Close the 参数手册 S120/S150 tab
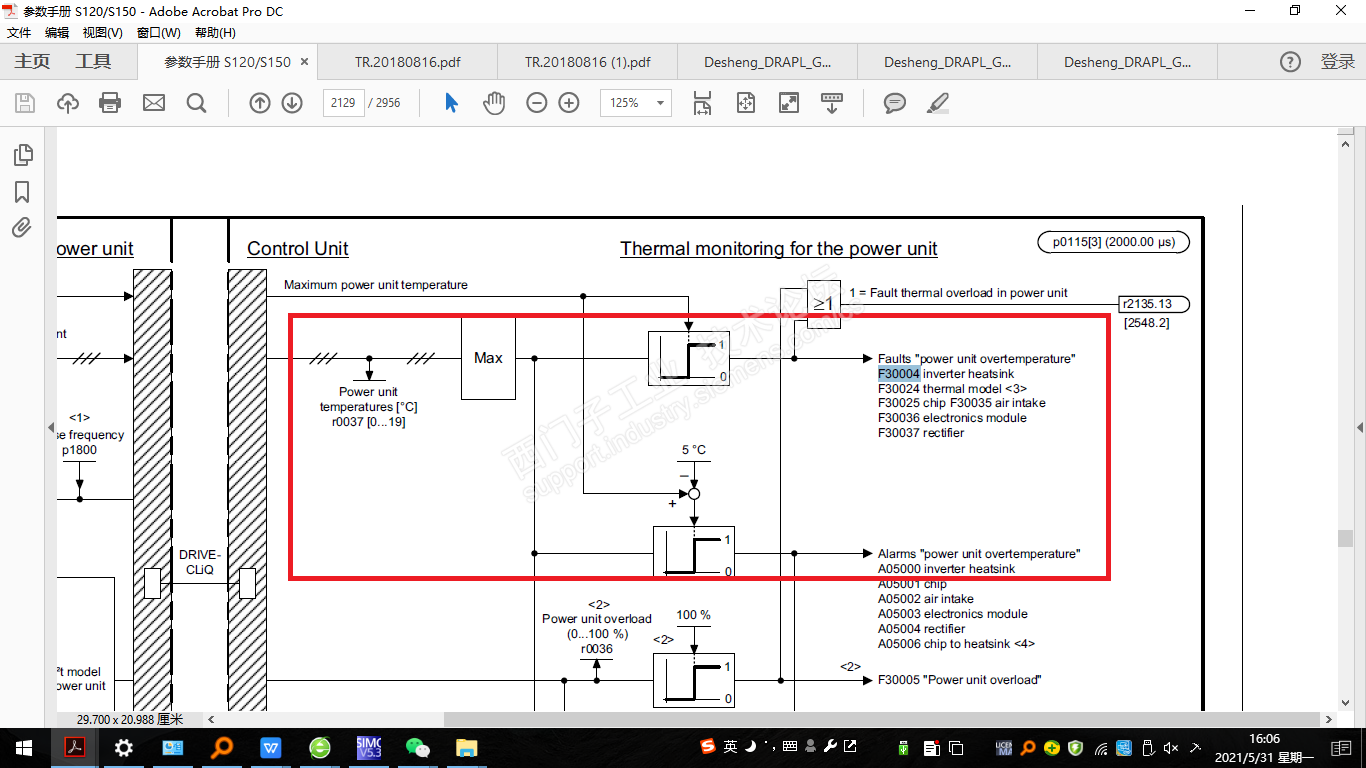1366x768 pixels. [305, 62]
